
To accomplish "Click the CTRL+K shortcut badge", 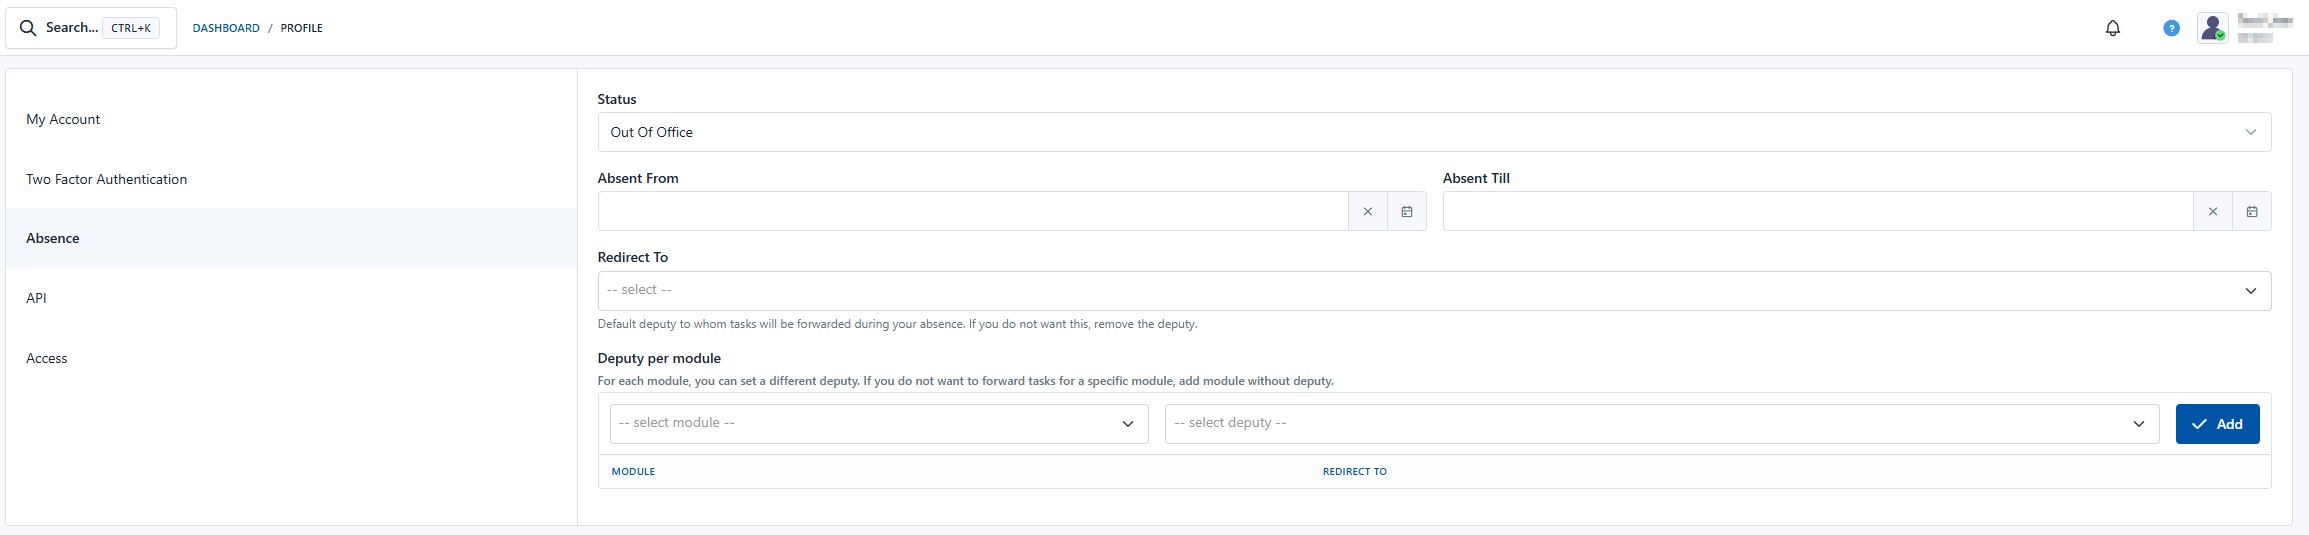I will tap(131, 28).
